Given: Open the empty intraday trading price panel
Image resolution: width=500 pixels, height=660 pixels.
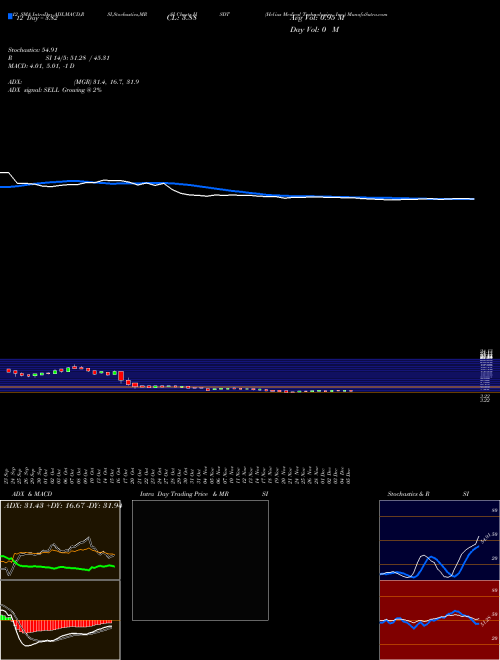Looking at the screenshot, I should pos(200,560).
